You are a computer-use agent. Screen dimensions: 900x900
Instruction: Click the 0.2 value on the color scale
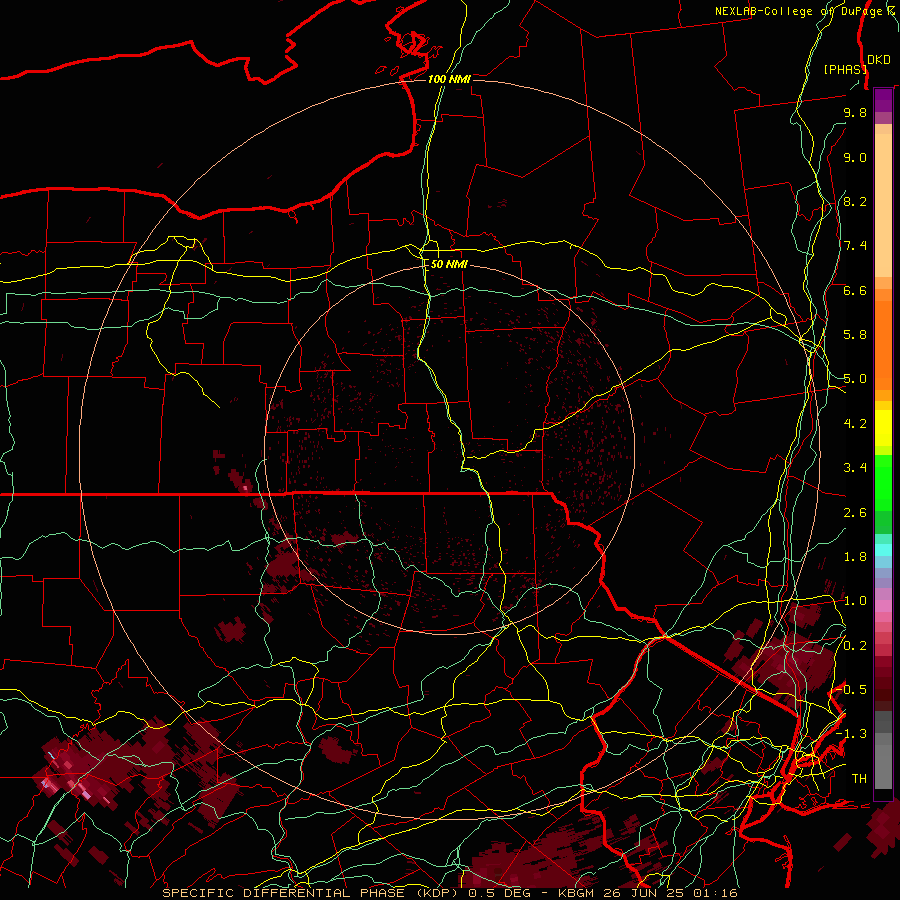(x=855, y=646)
